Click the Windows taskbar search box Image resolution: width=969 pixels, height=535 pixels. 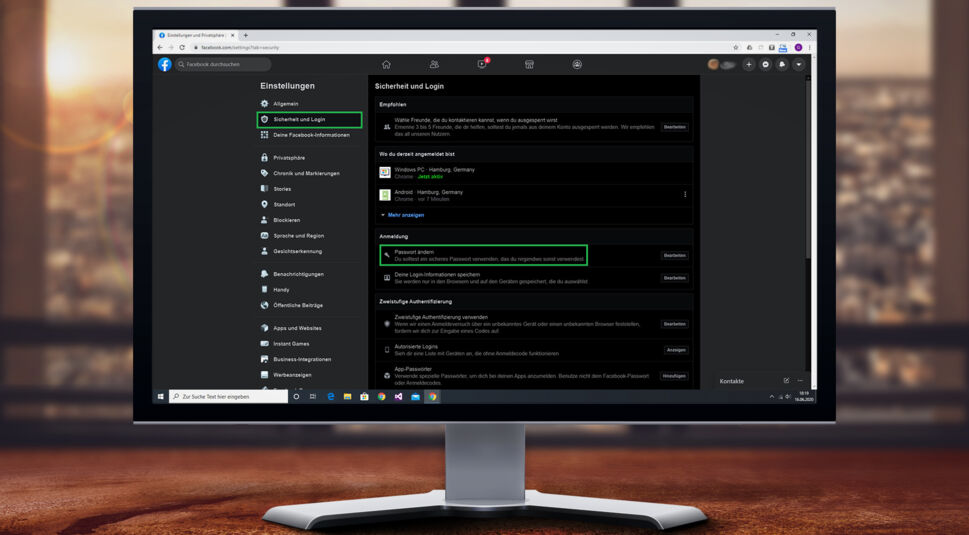(x=228, y=397)
